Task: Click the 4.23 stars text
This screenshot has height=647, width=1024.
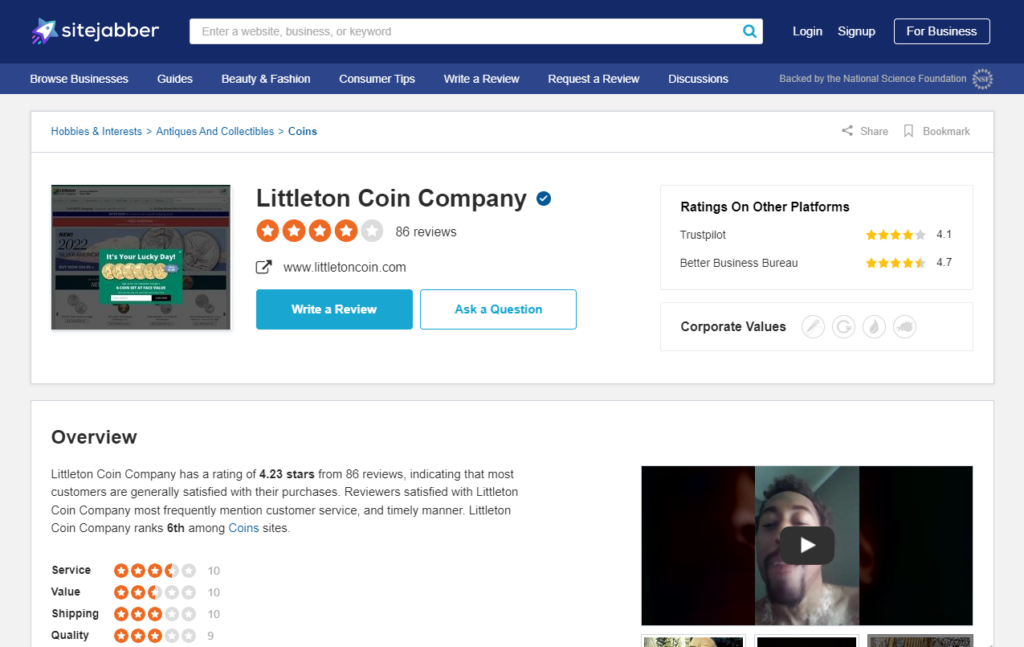Action: click(x=287, y=474)
